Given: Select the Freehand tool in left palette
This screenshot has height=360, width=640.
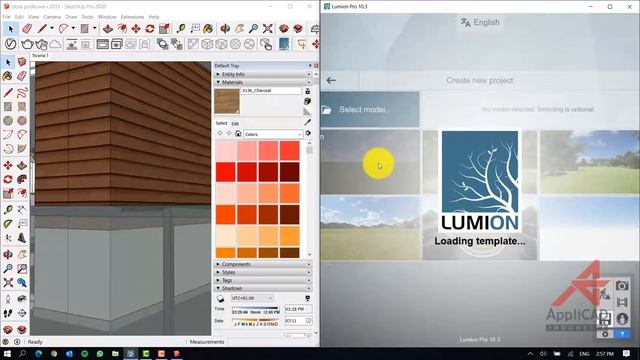Looking at the screenshot, I should [x=22, y=93].
